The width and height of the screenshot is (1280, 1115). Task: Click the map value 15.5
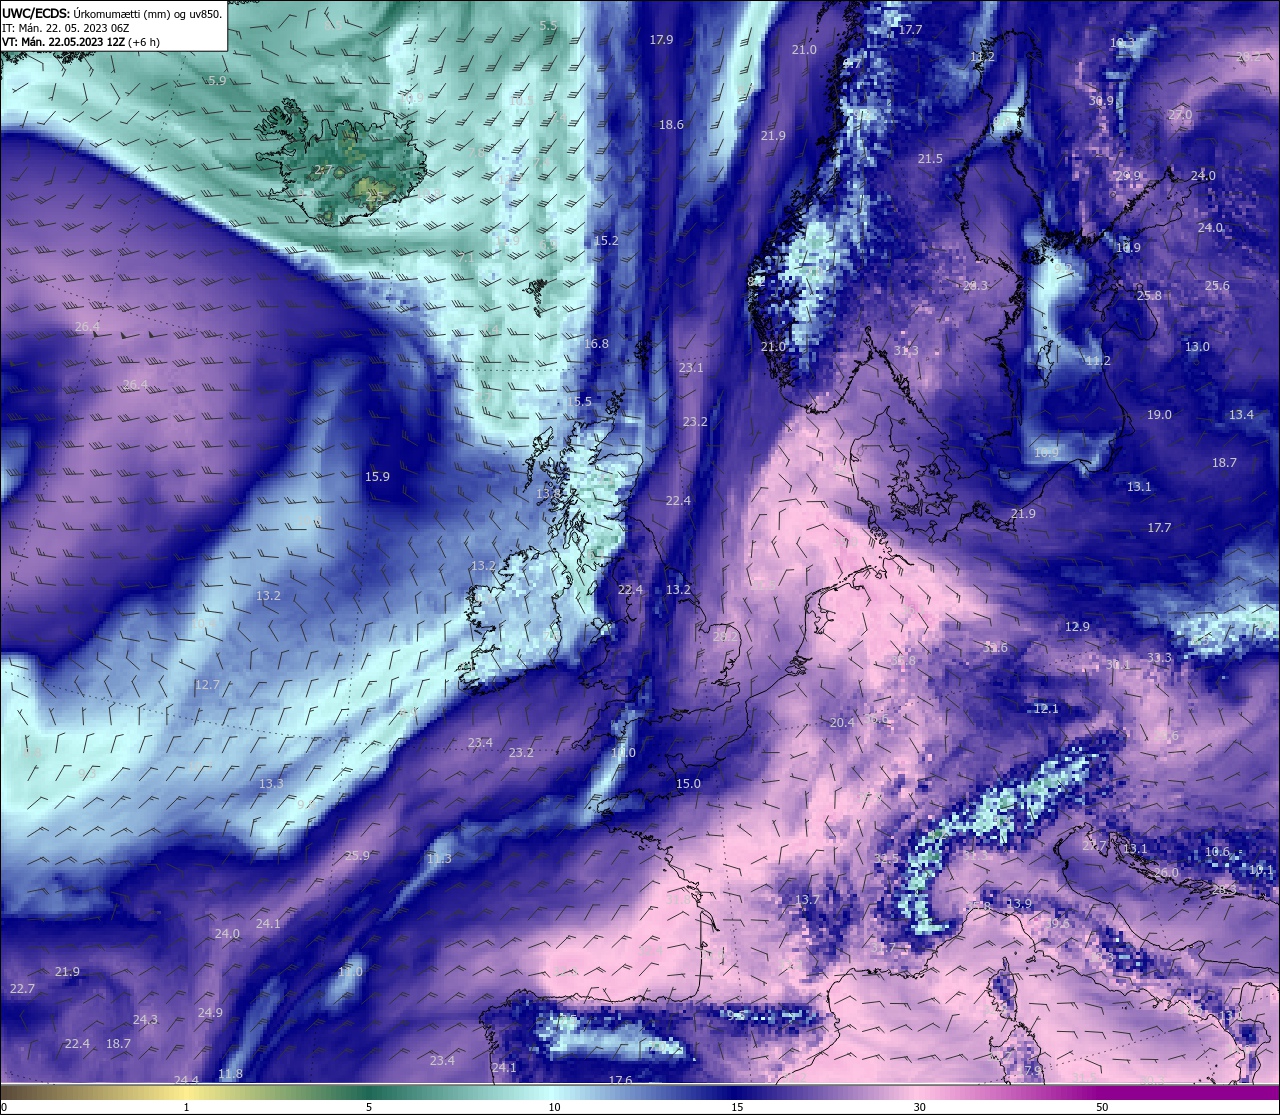[579, 402]
